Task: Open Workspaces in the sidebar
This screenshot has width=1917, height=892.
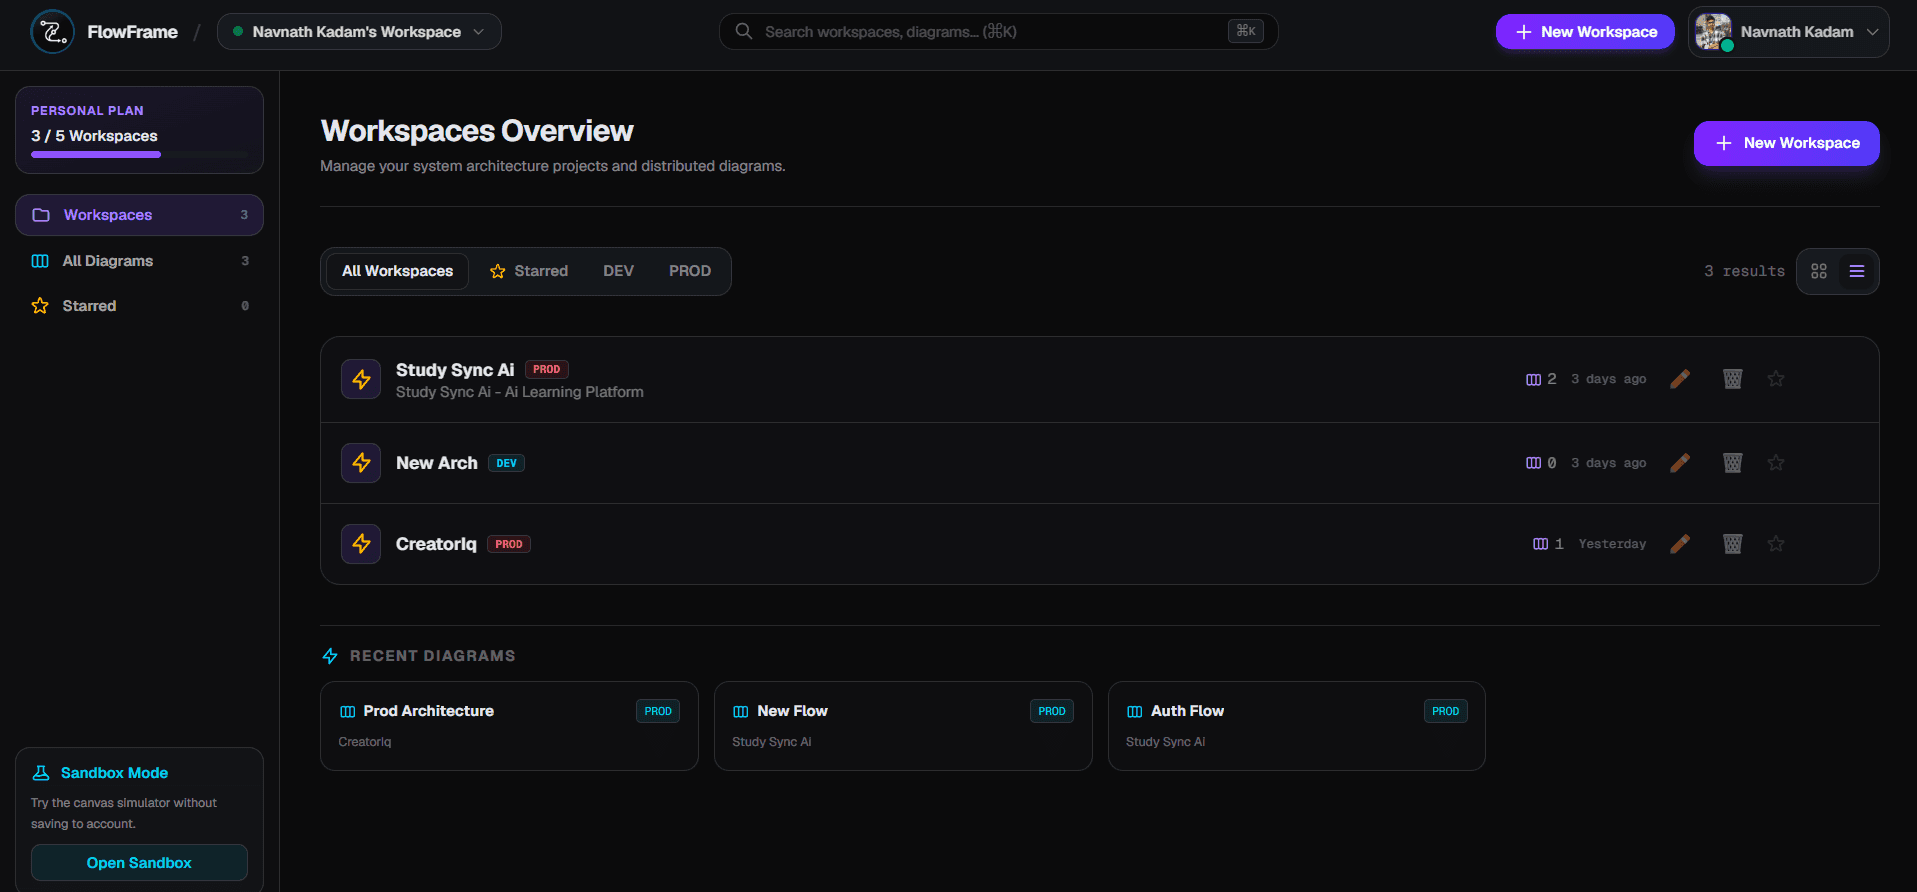Action: tap(139, 215)
